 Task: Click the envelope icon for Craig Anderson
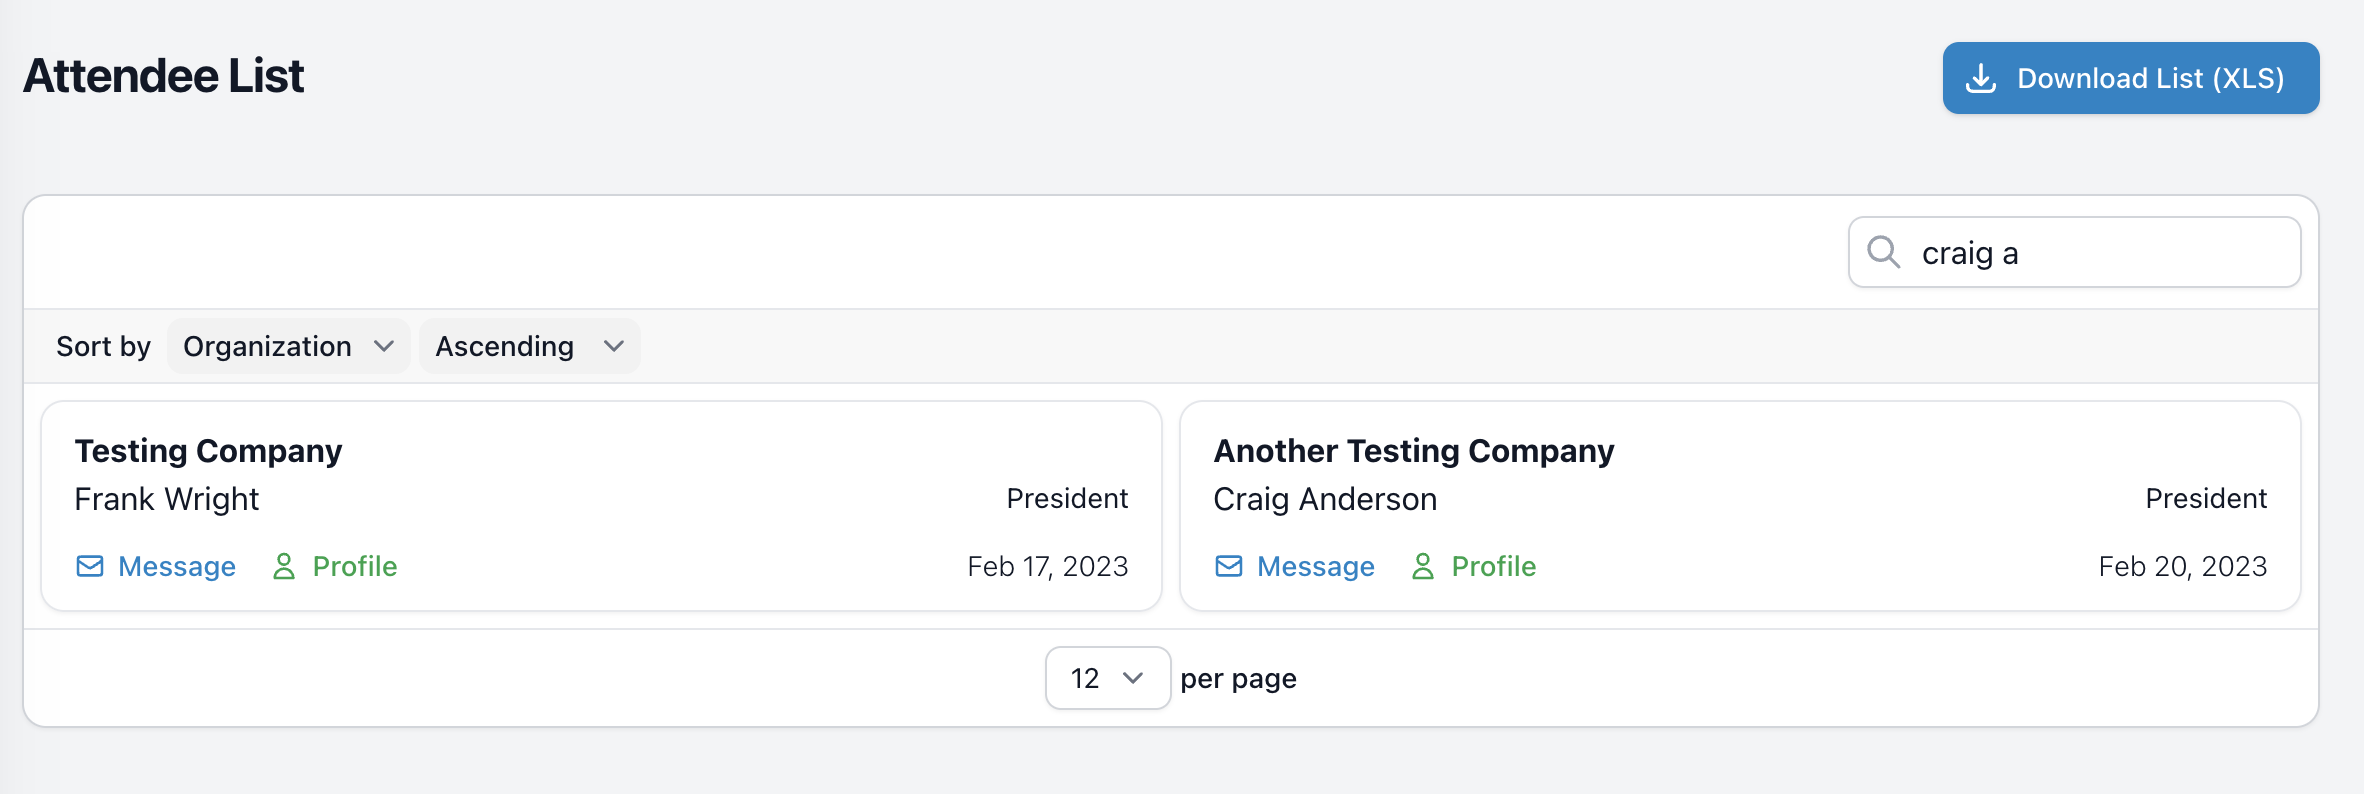(x=1229, y=566)
